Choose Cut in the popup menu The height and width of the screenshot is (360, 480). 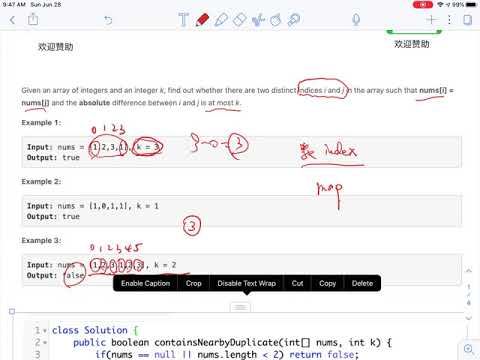297,283
